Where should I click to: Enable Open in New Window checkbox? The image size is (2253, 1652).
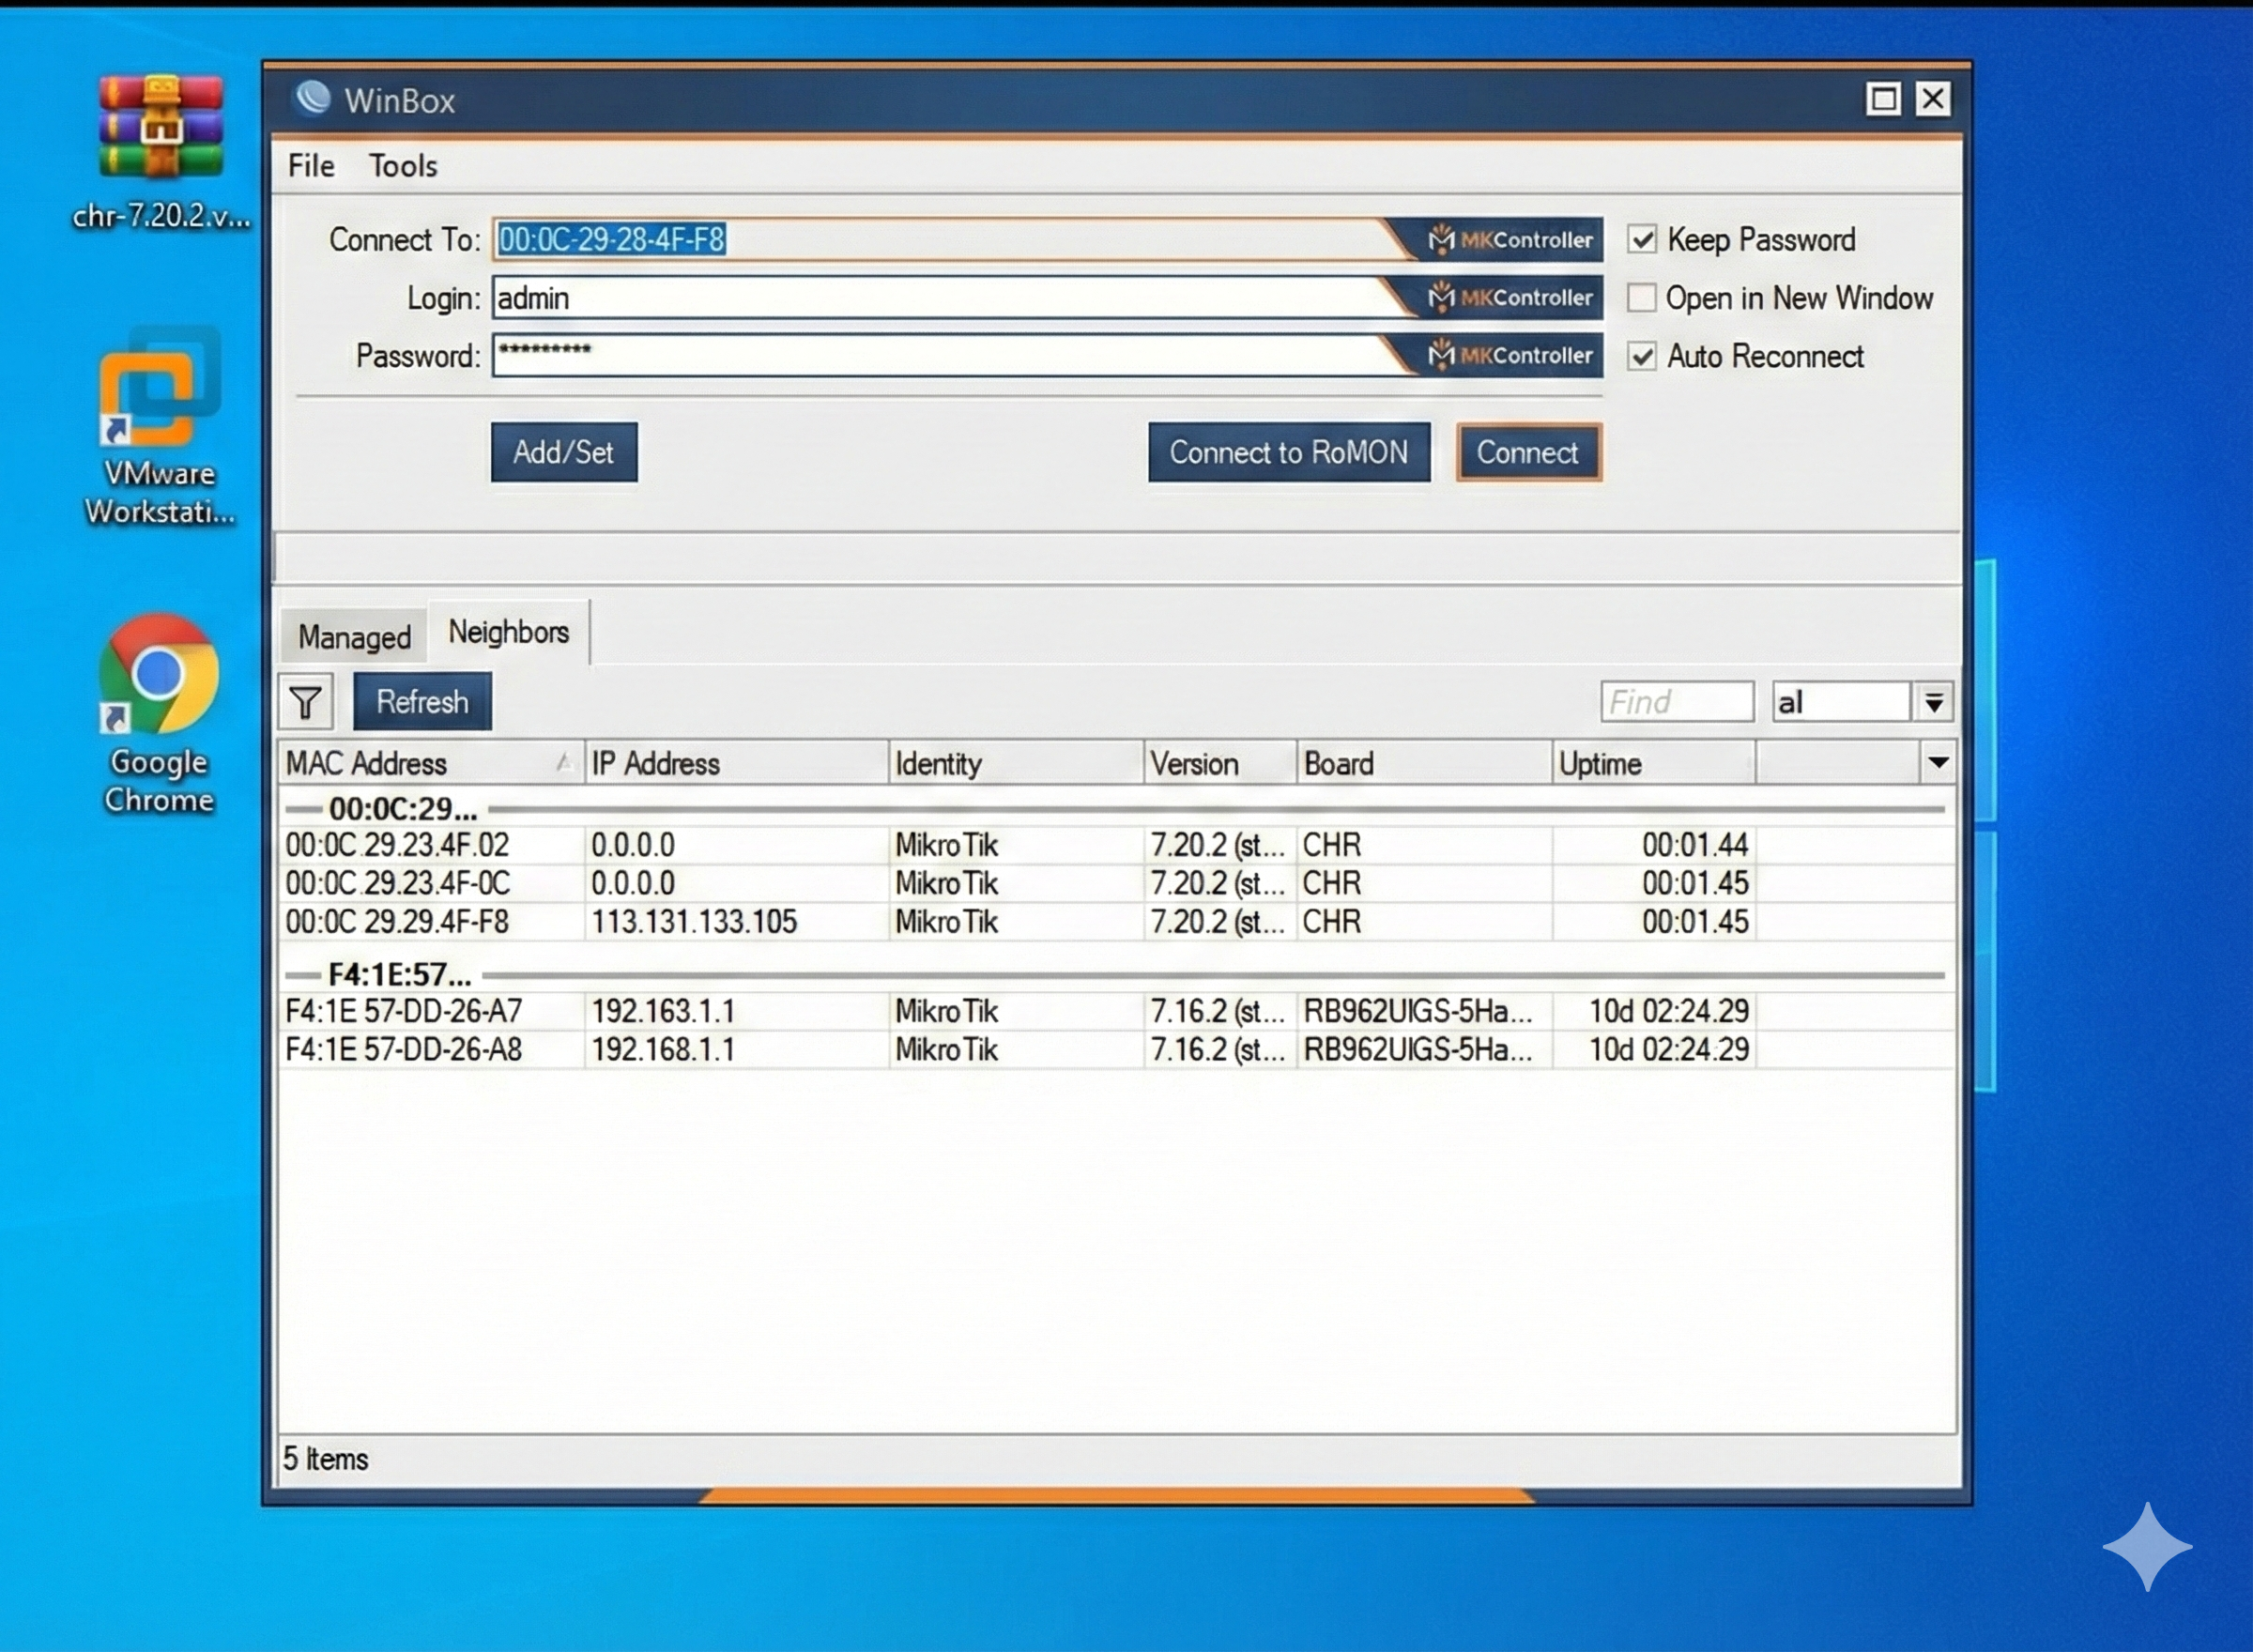[x=1642, y=298]
